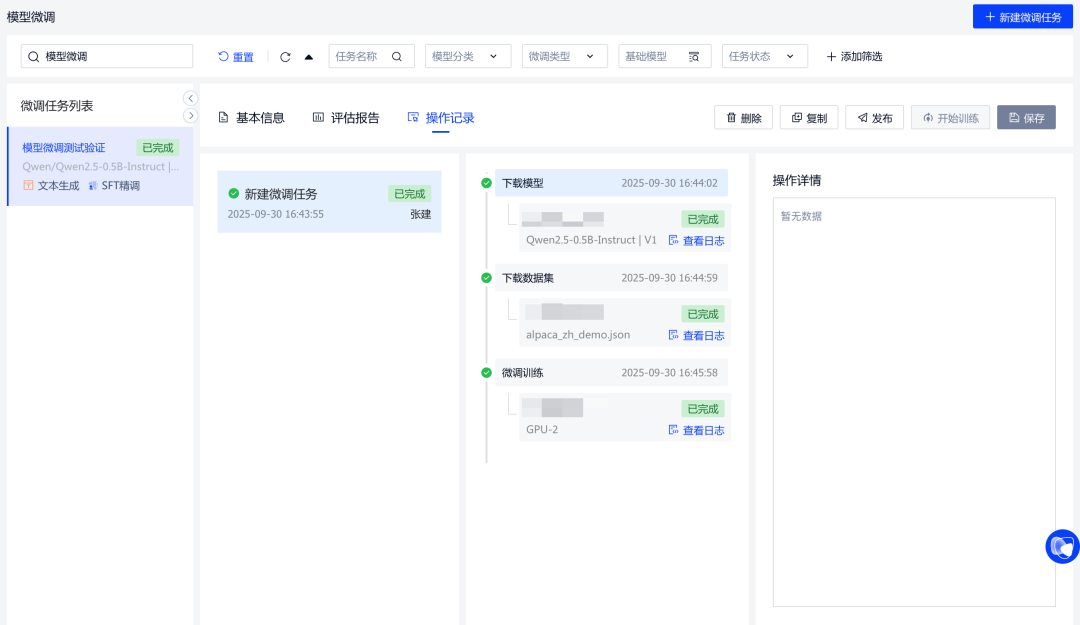View log for Qwen2.5-0.5B-Instruct download
Screen dimensions: 1080x625
pyautogui.click(x=696, y=240)
